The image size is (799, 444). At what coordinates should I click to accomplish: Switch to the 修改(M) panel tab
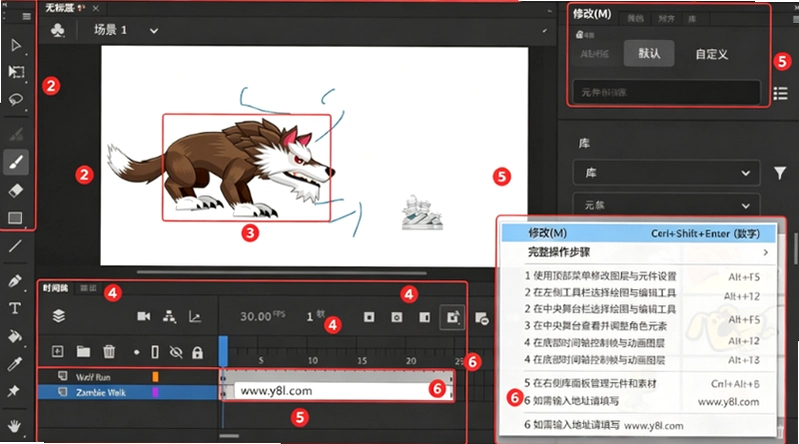click(592, 14)
